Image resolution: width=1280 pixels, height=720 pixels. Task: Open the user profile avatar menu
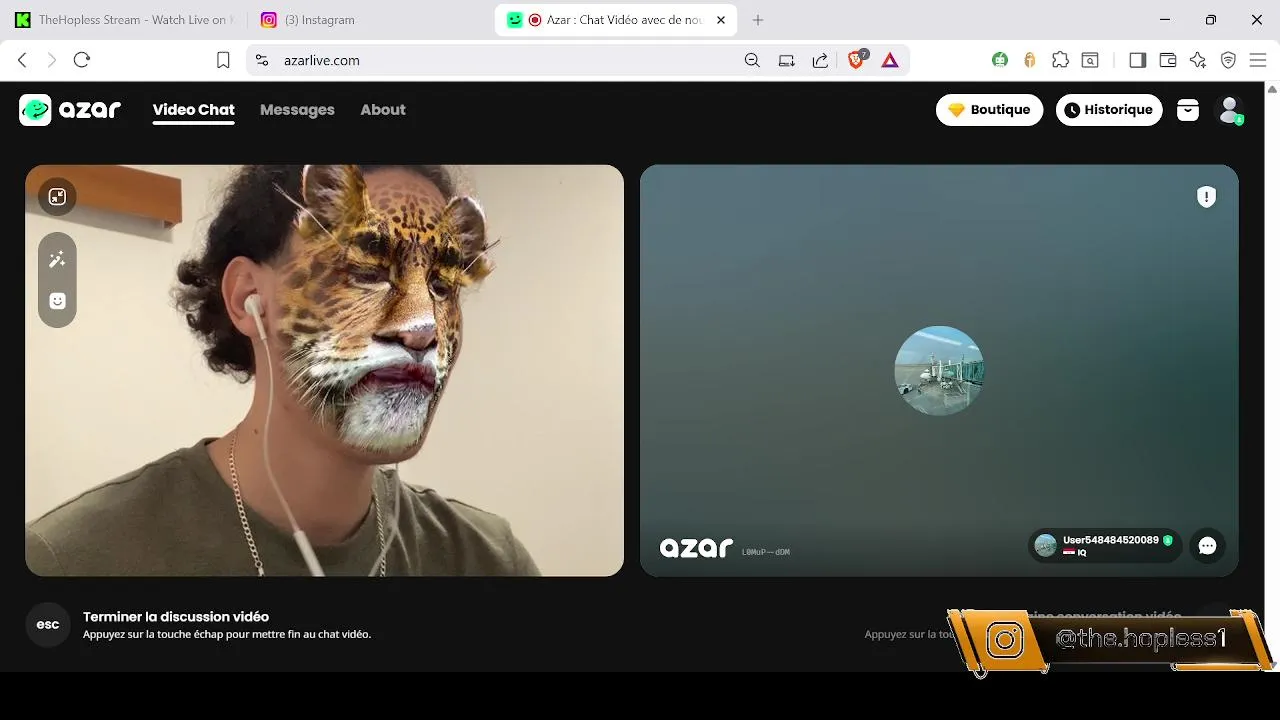[x=1230, y=110]
